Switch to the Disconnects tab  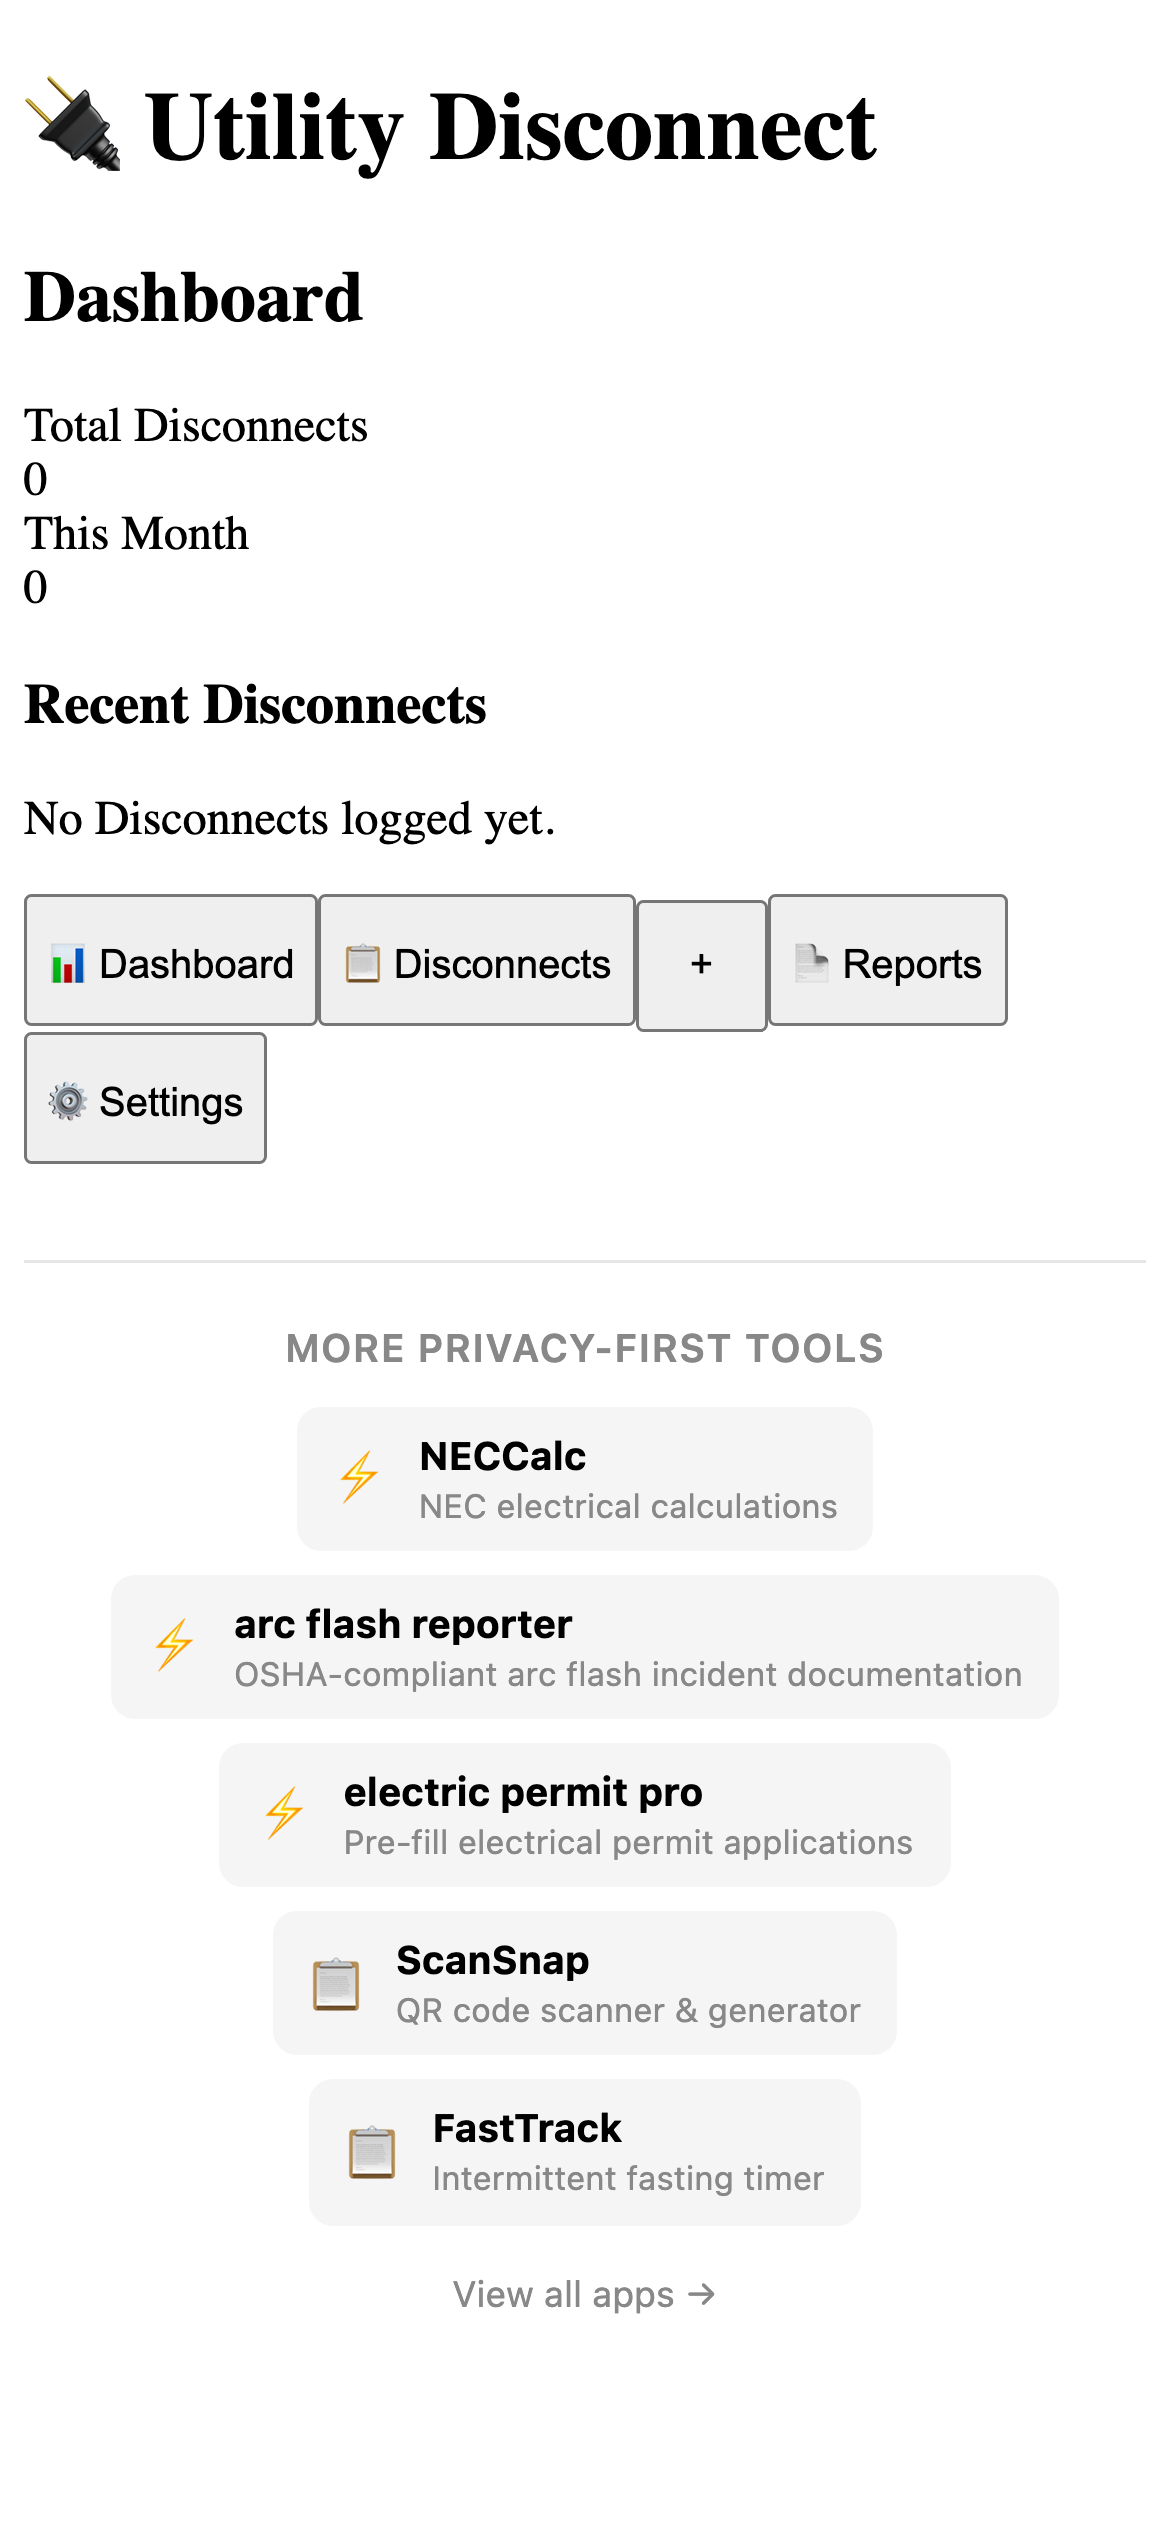coord(476,963)
